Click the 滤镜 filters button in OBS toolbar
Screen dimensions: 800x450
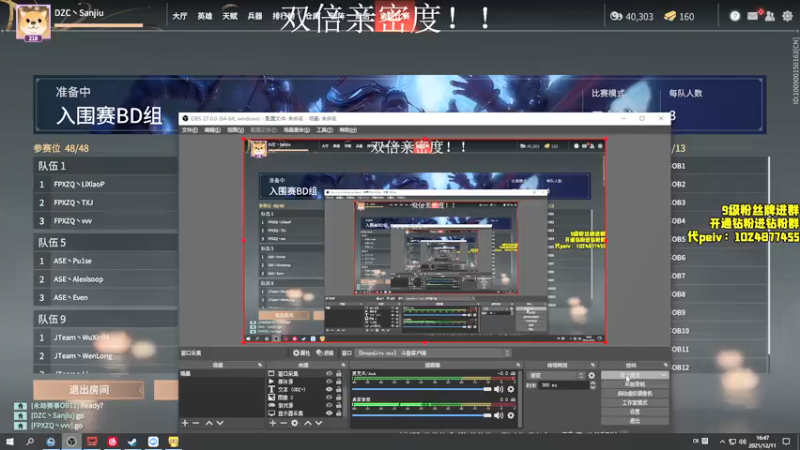tap(325, 353)
